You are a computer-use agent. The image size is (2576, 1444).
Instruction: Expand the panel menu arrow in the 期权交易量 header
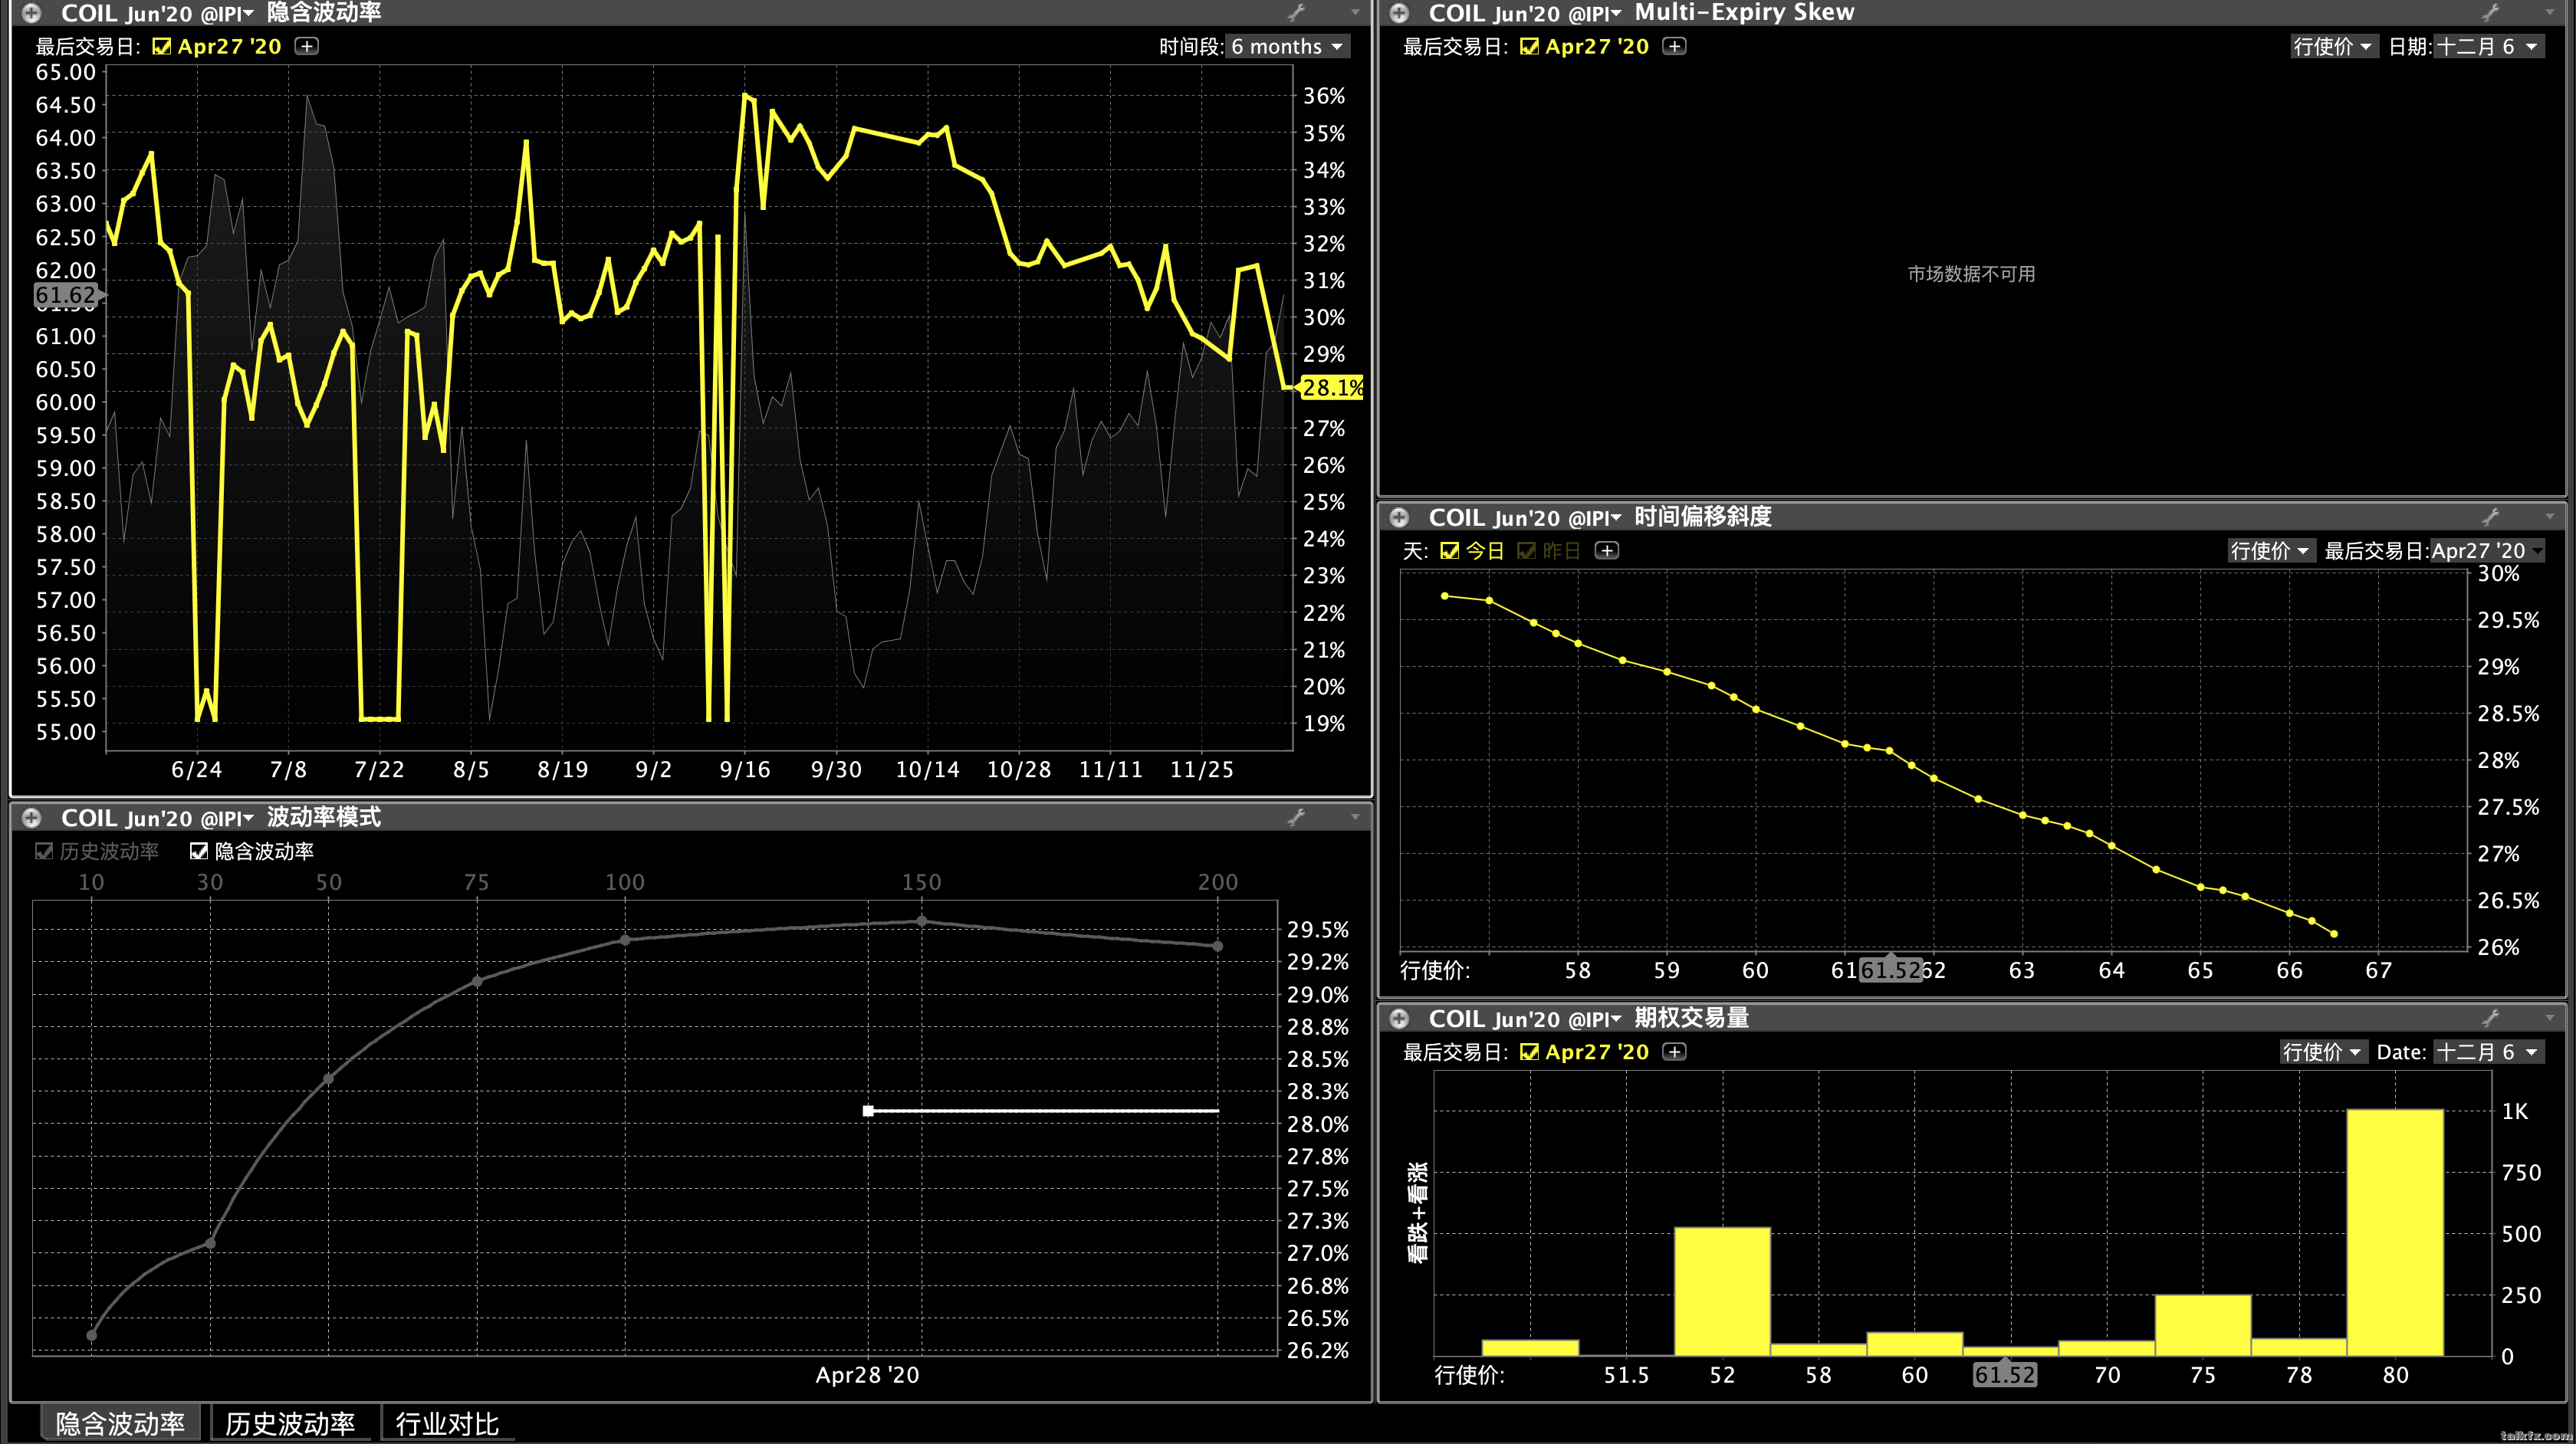point(2549,1017)
